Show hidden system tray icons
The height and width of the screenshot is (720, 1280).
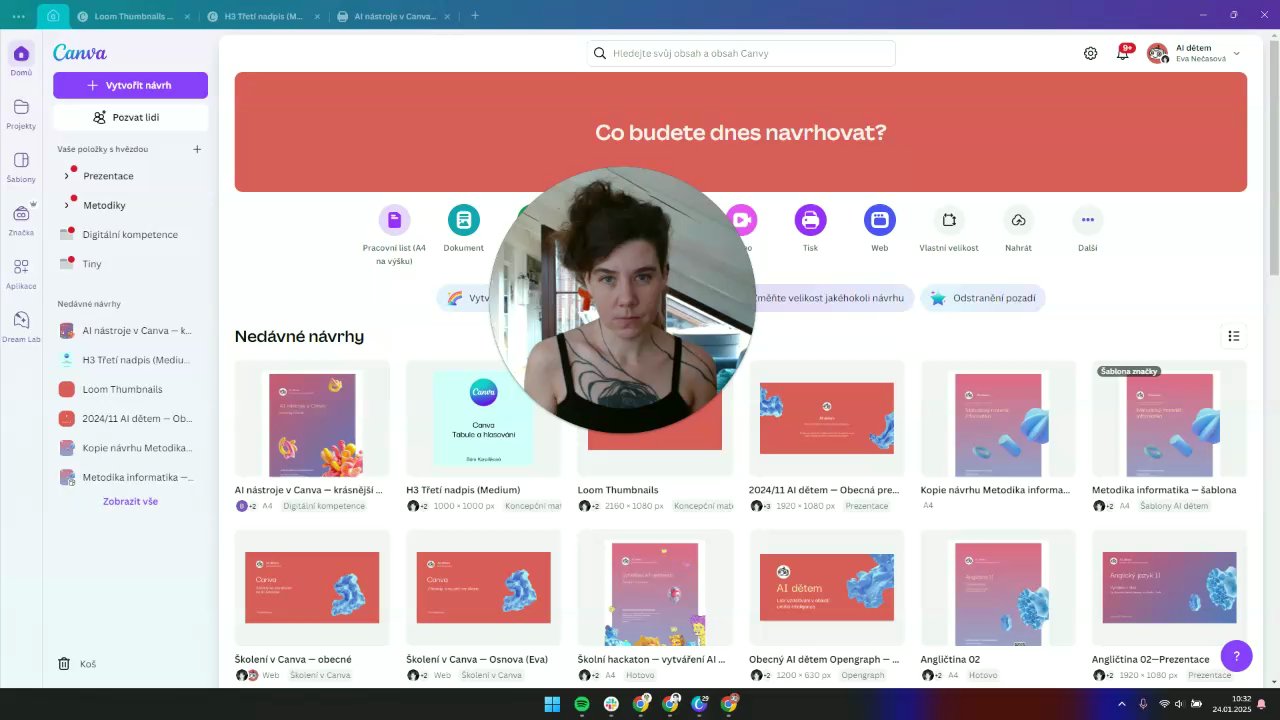pos(1124,704)
